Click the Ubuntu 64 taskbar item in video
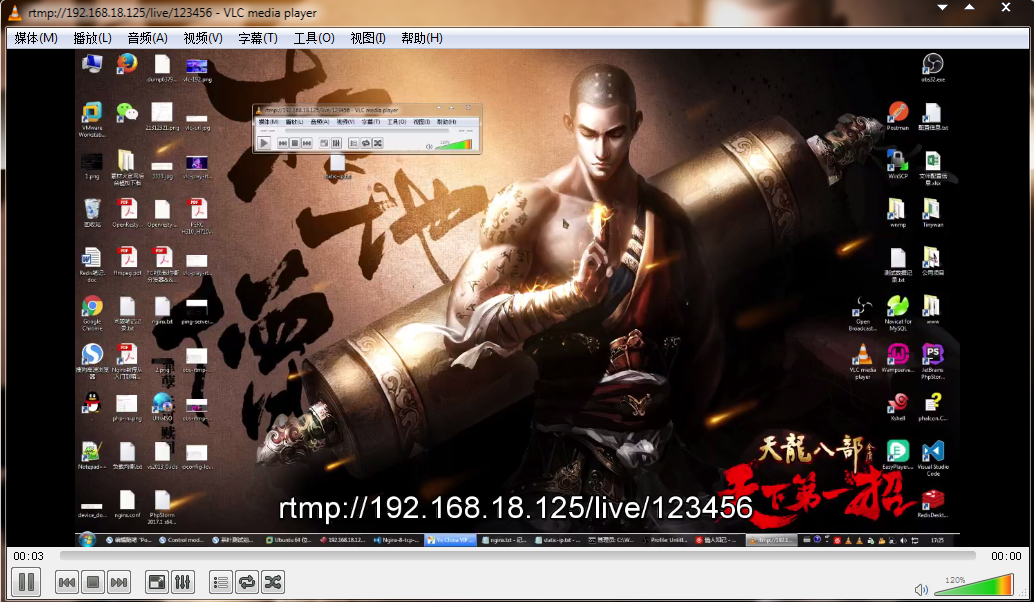This screenshot has width=1034, height=602. 288,540
